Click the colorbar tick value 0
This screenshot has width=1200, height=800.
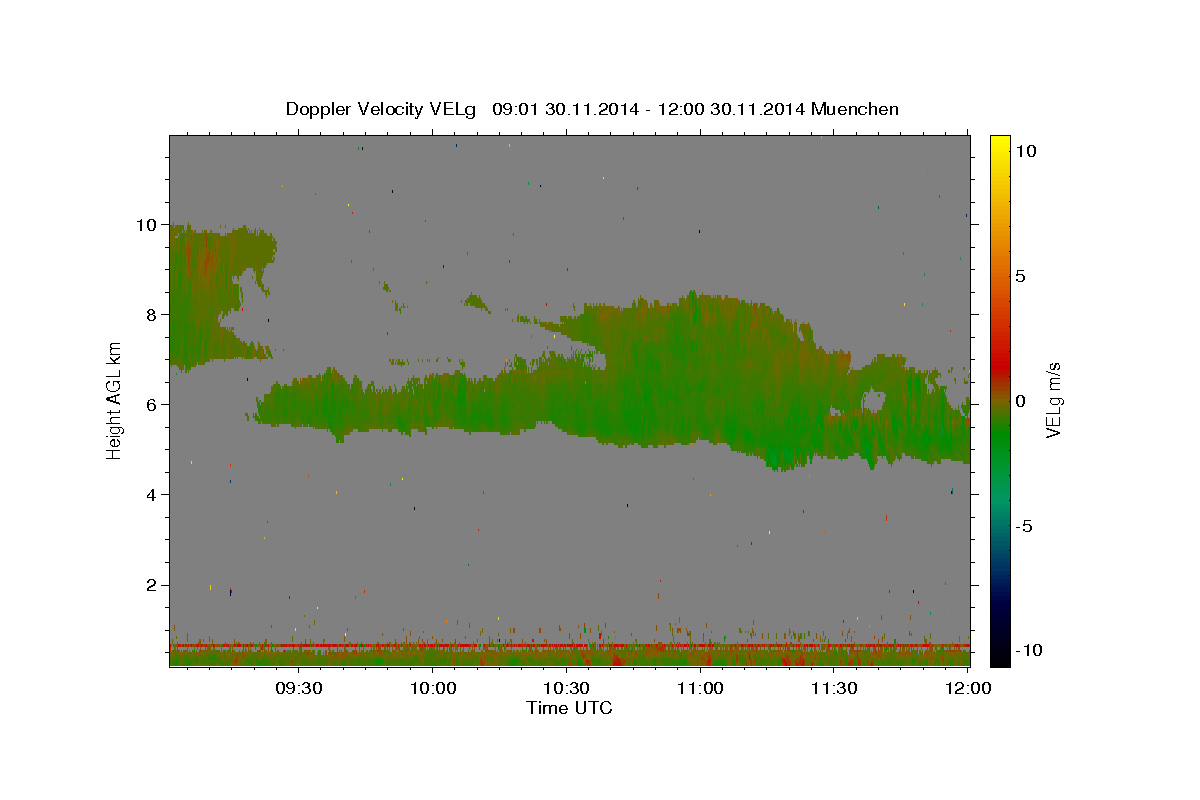point(1021,401)
